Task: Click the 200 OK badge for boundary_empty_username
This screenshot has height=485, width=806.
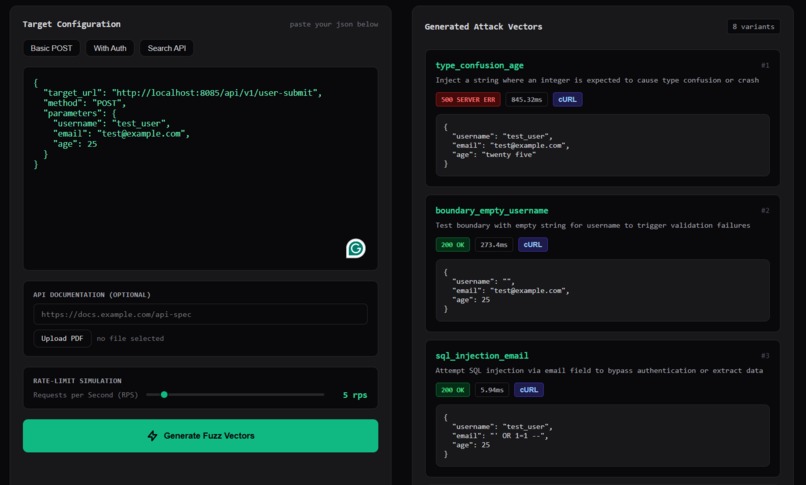Action: 452,245
